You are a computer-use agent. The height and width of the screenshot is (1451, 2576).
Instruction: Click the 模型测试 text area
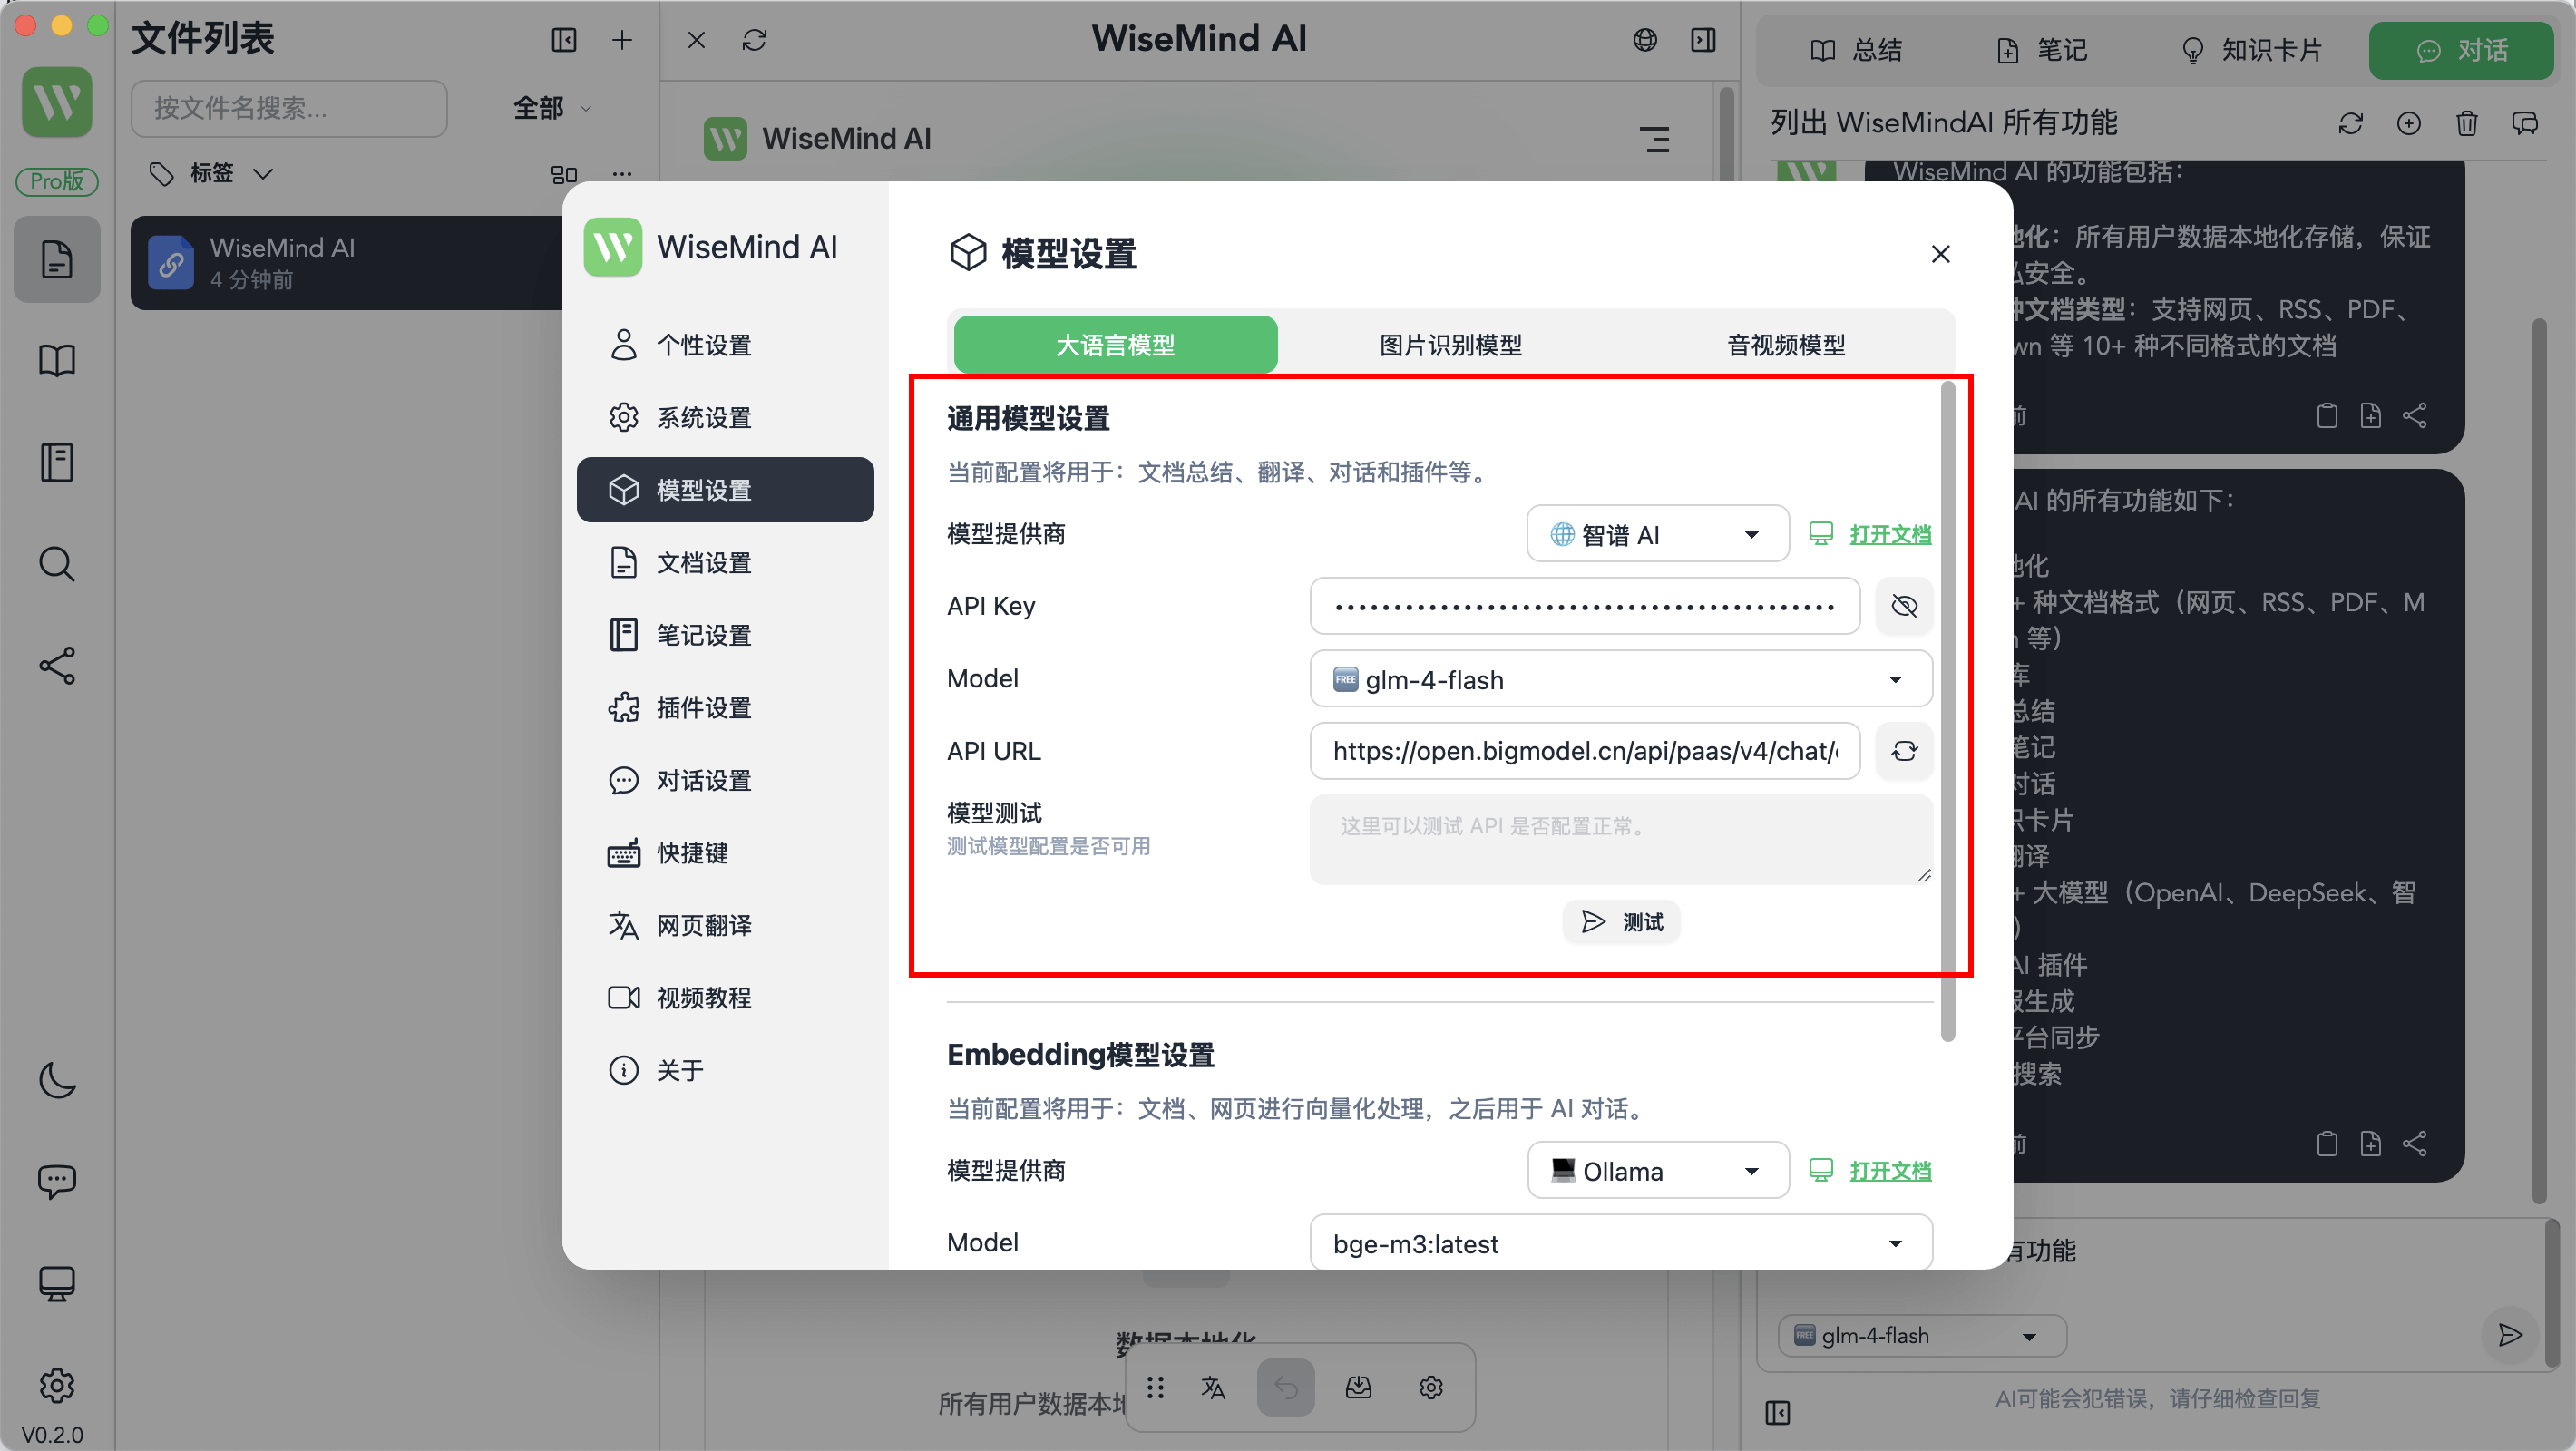(1620, 839)
